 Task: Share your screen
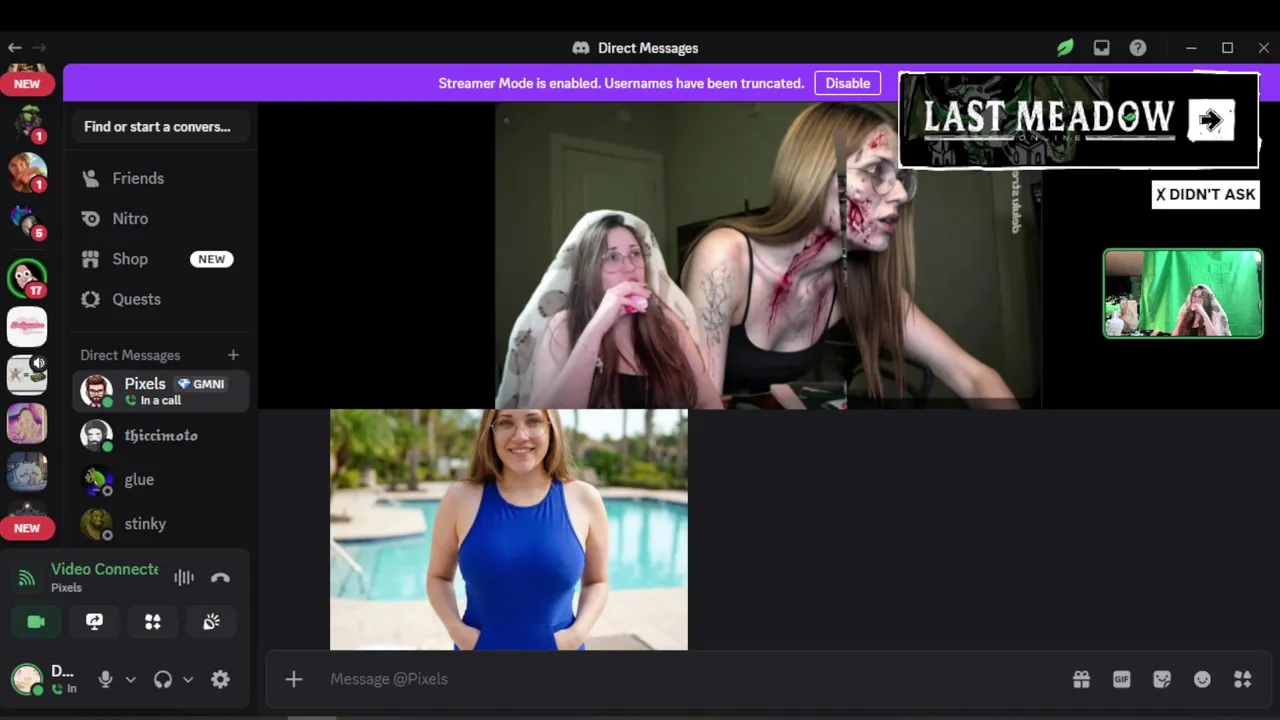94,622
